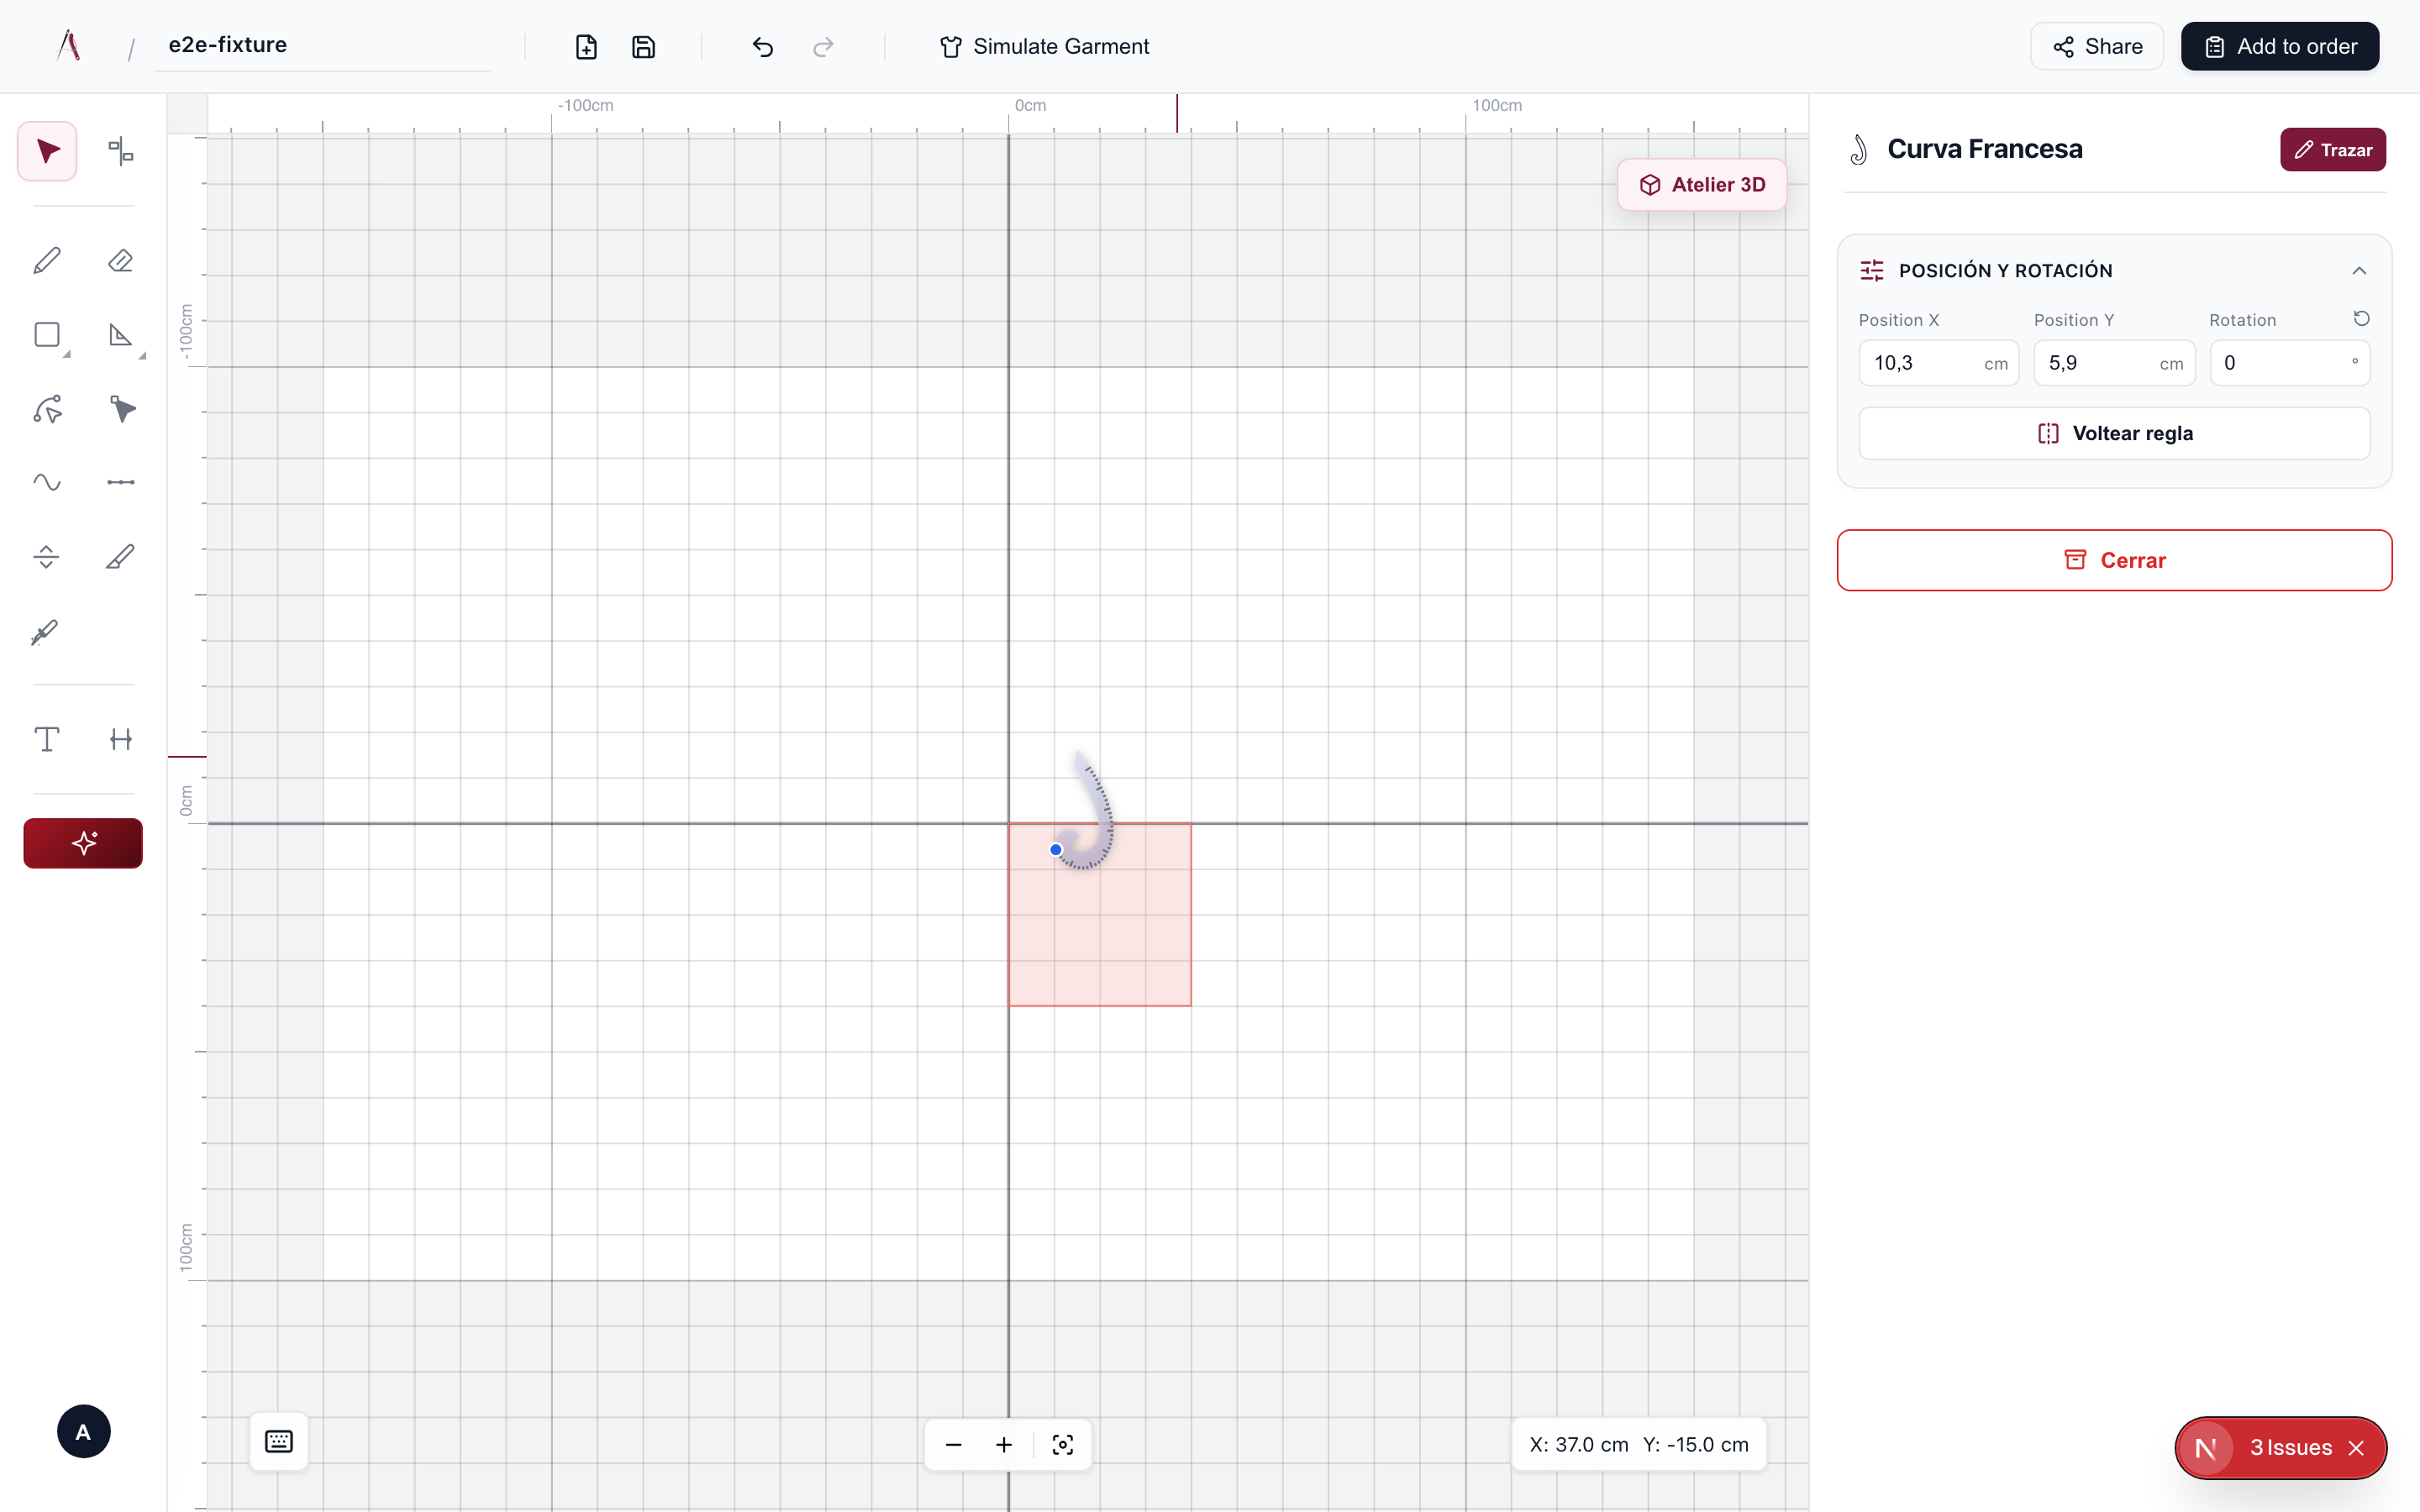Select the Text tool
The height and width of the screenshot is (1512, 2420).
[x=47, y=739]
